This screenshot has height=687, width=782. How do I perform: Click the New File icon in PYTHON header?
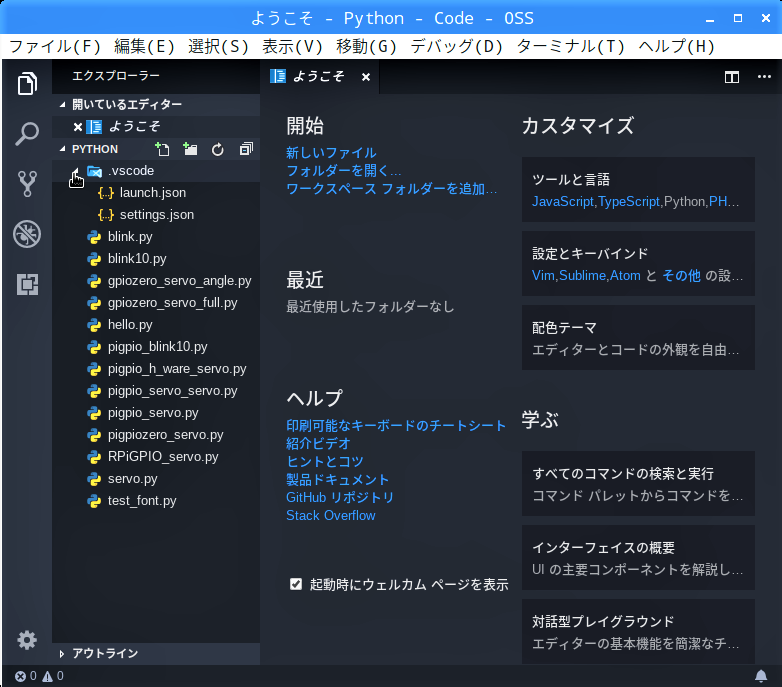(x=162, y=149)
